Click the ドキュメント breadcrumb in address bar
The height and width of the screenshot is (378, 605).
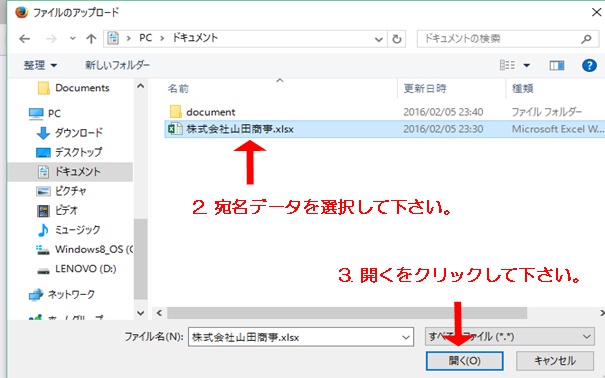pyautogui.click(x=194, y=38)
